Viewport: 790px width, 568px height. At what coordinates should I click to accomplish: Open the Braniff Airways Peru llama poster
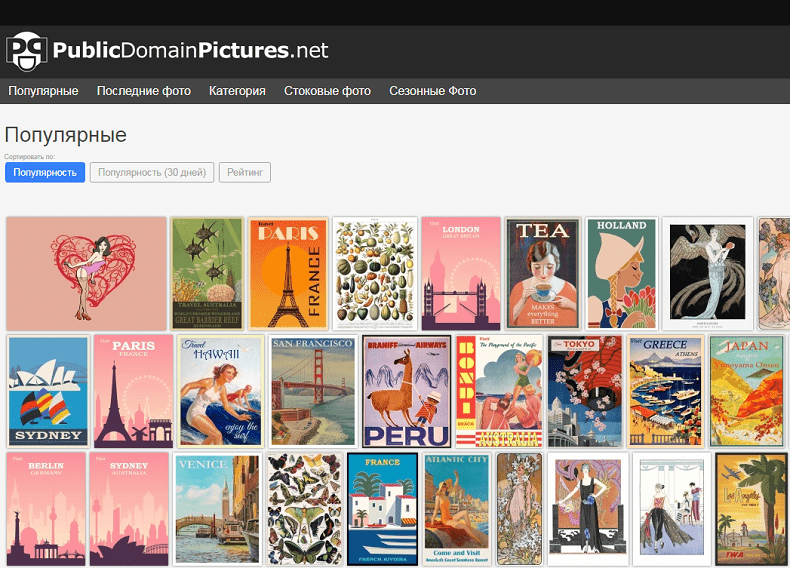tap(407, 391)
